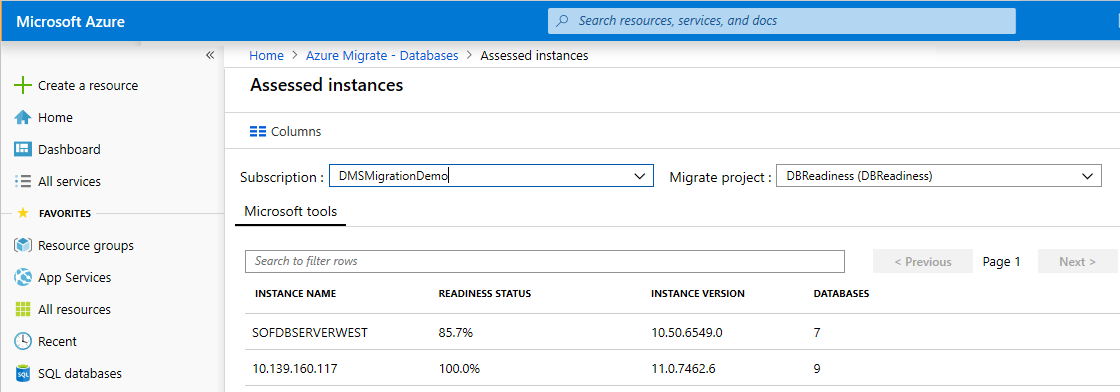Open the SOFDBSERVERWEST instance row
Viewport: 1120px width, 392px height.
coord(682,332)
